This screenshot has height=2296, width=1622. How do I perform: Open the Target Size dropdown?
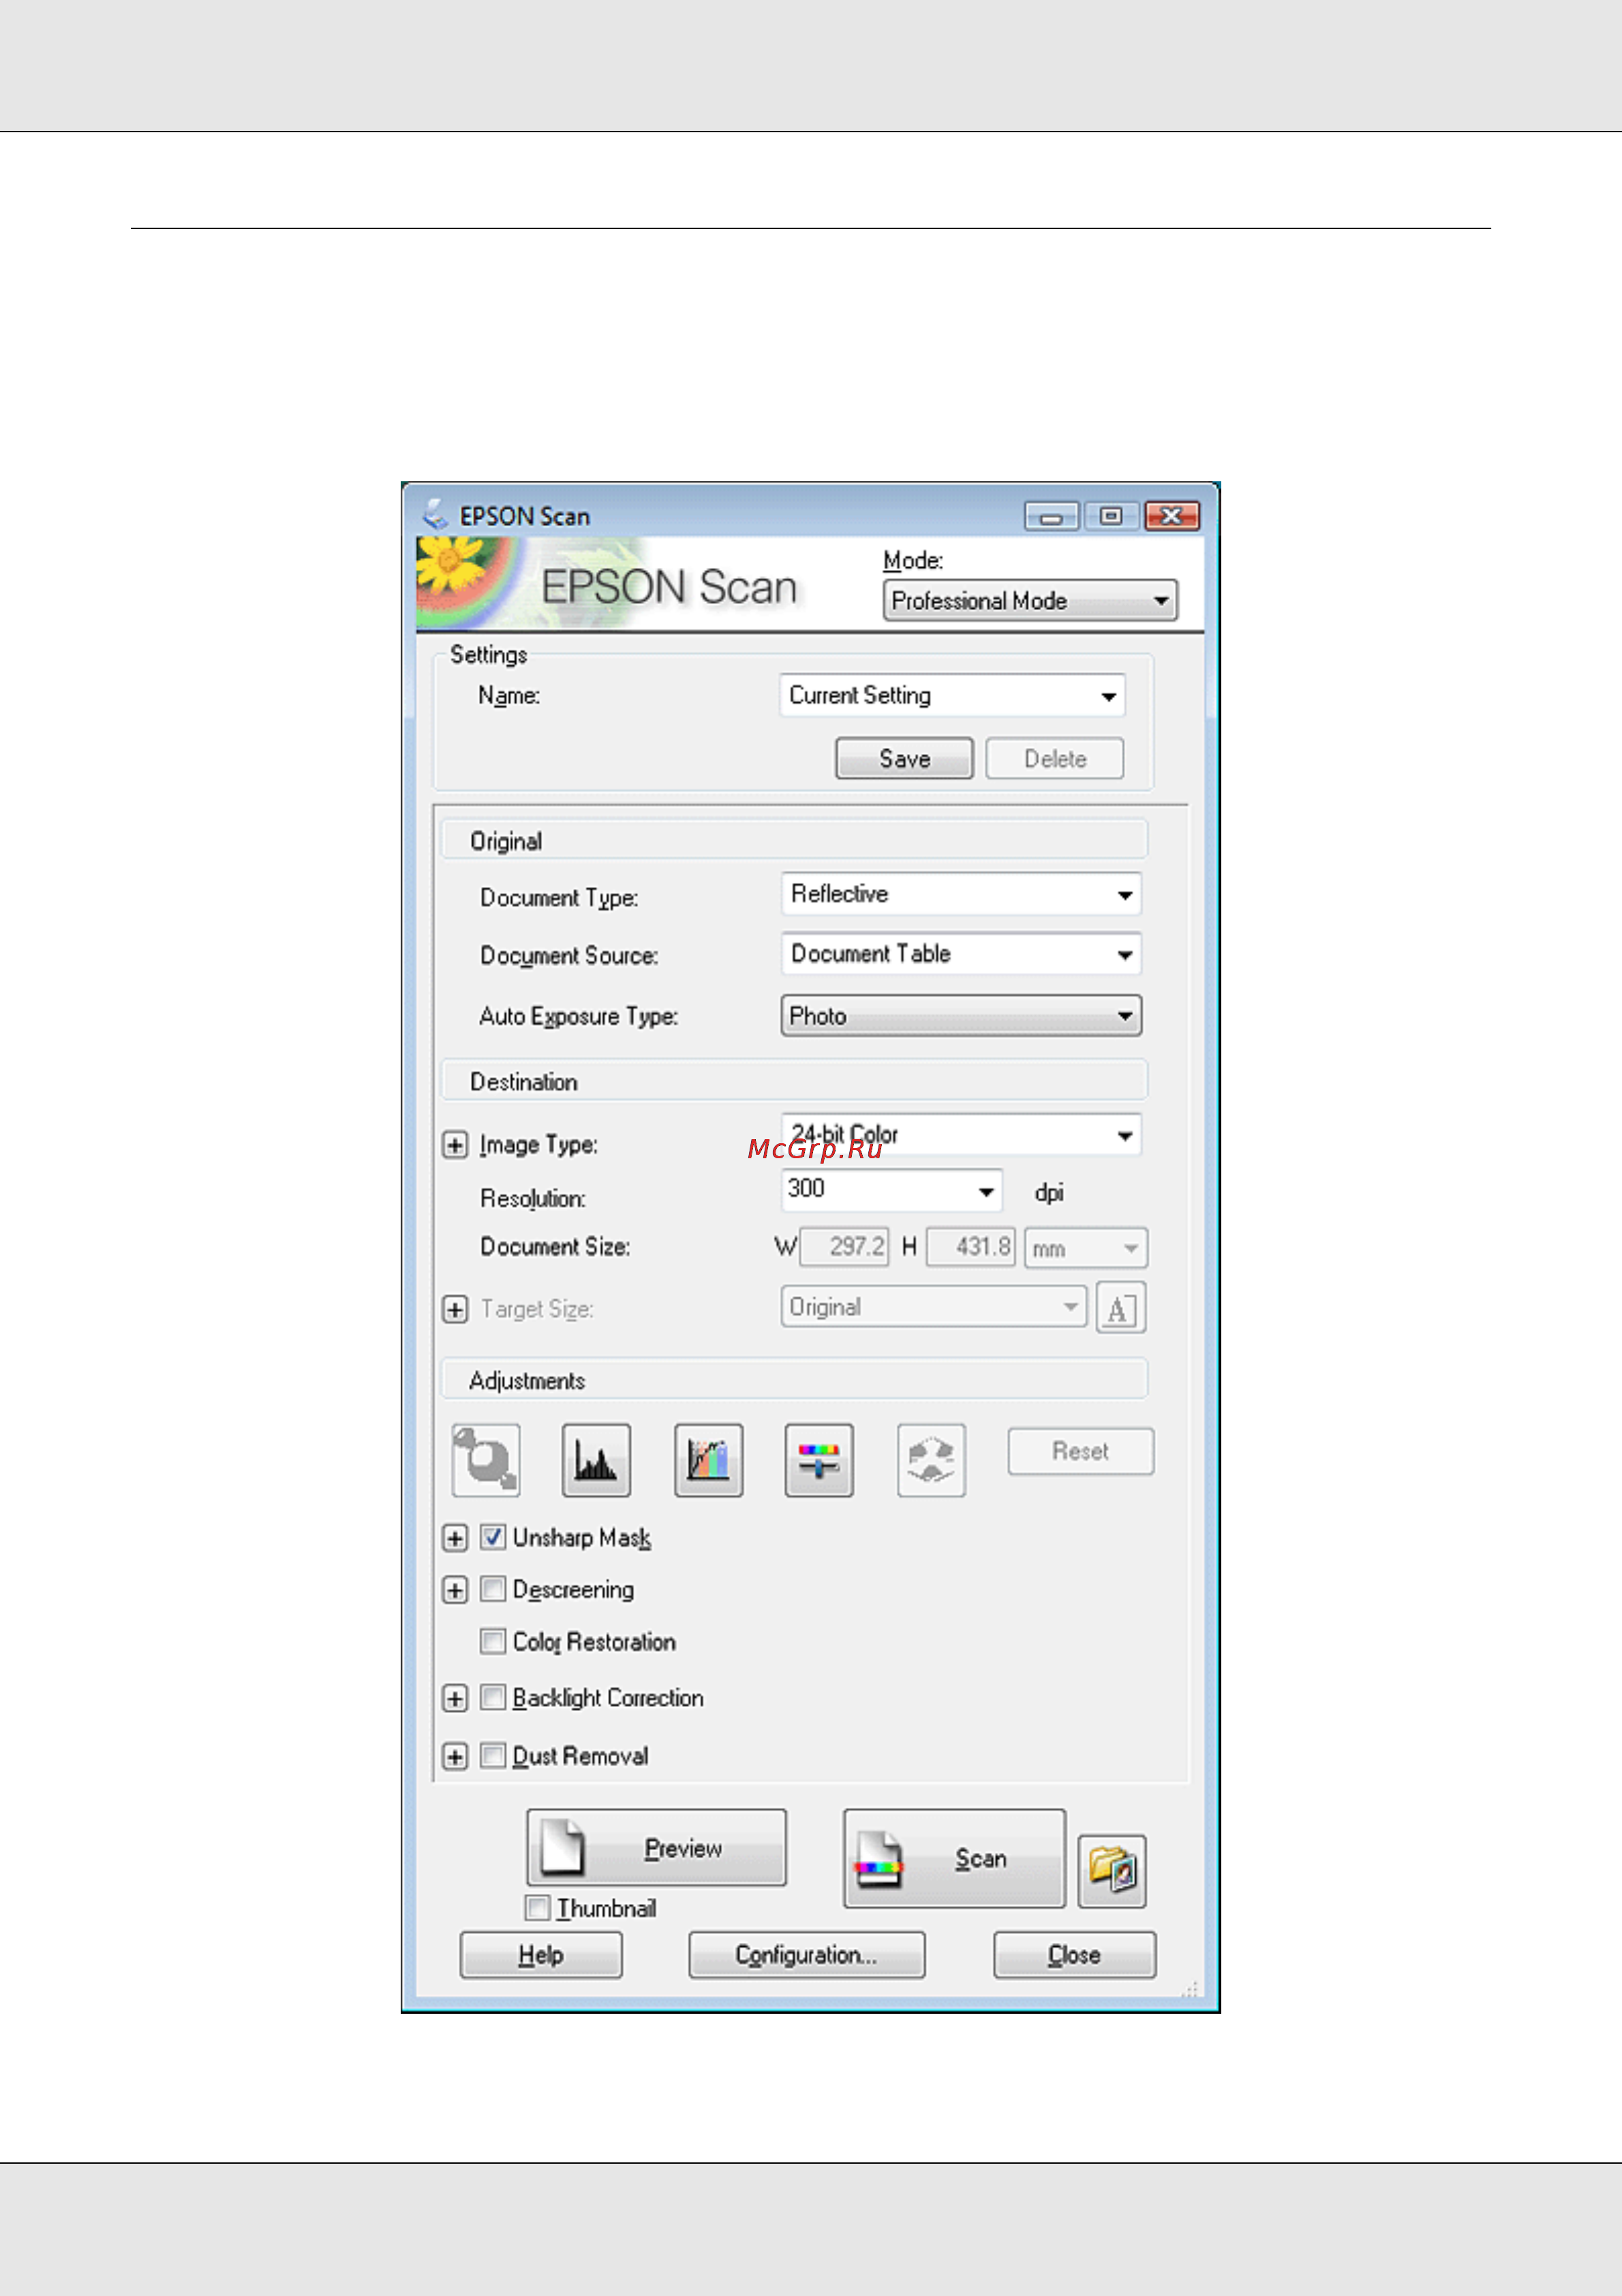(x=934, y=1307)
